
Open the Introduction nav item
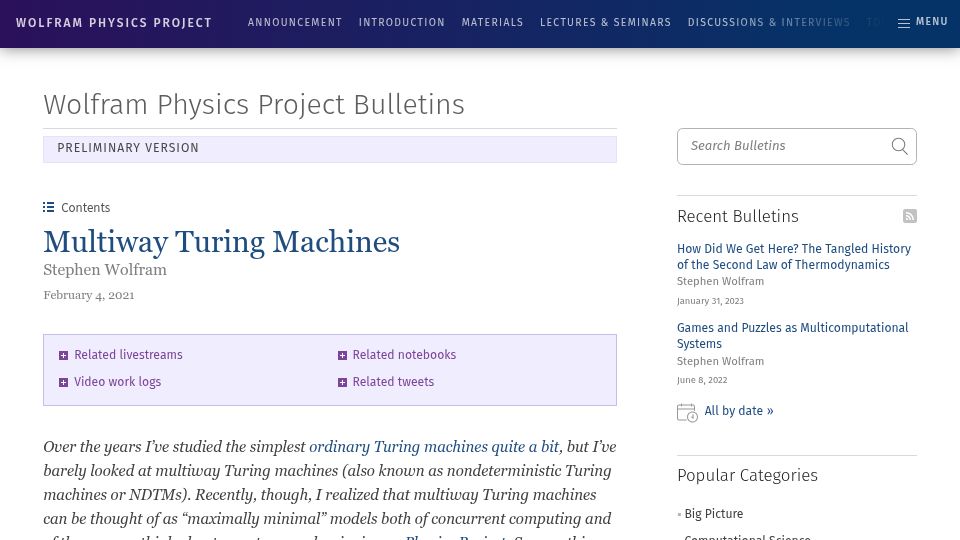click(402, 22)
